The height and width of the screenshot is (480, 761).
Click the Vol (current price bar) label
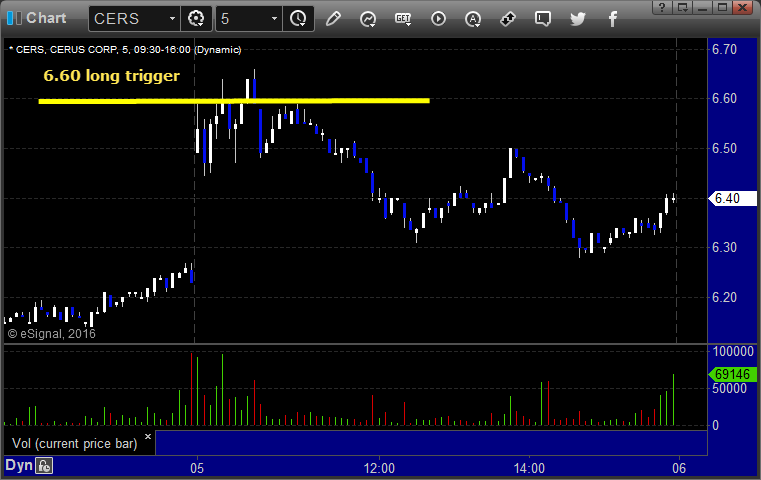click(x=75, y=444)
